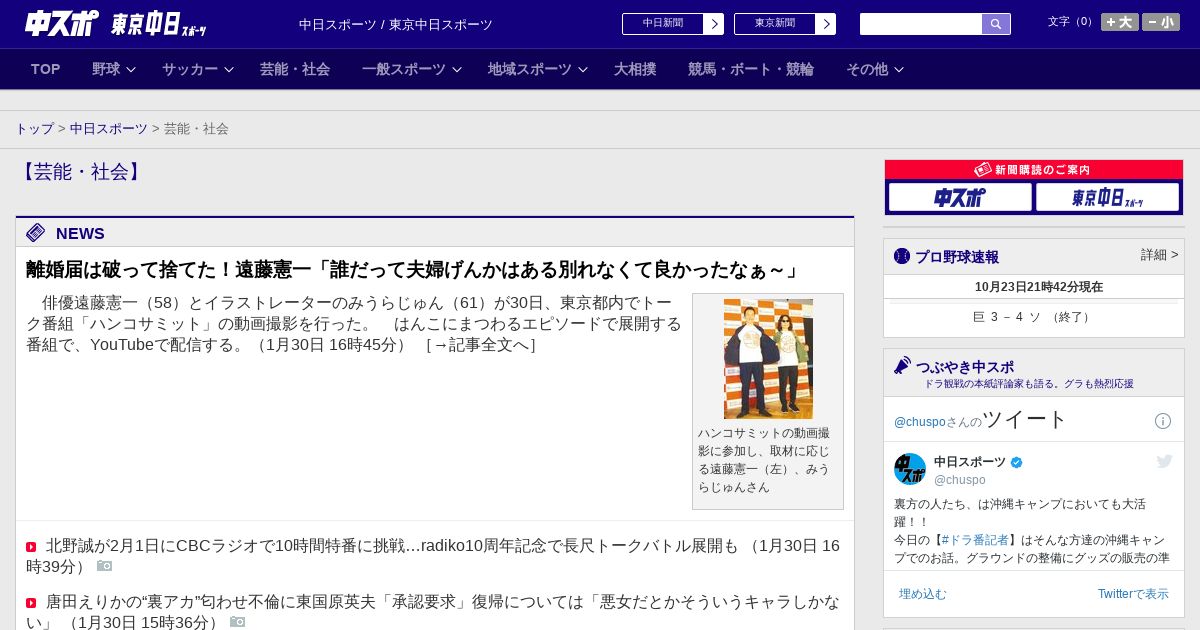Open the つぶやき中スポ heading link
Image resolution: width=1200 pixels, height=630 pixels.
pyautogui.click(x=965, y=367)
